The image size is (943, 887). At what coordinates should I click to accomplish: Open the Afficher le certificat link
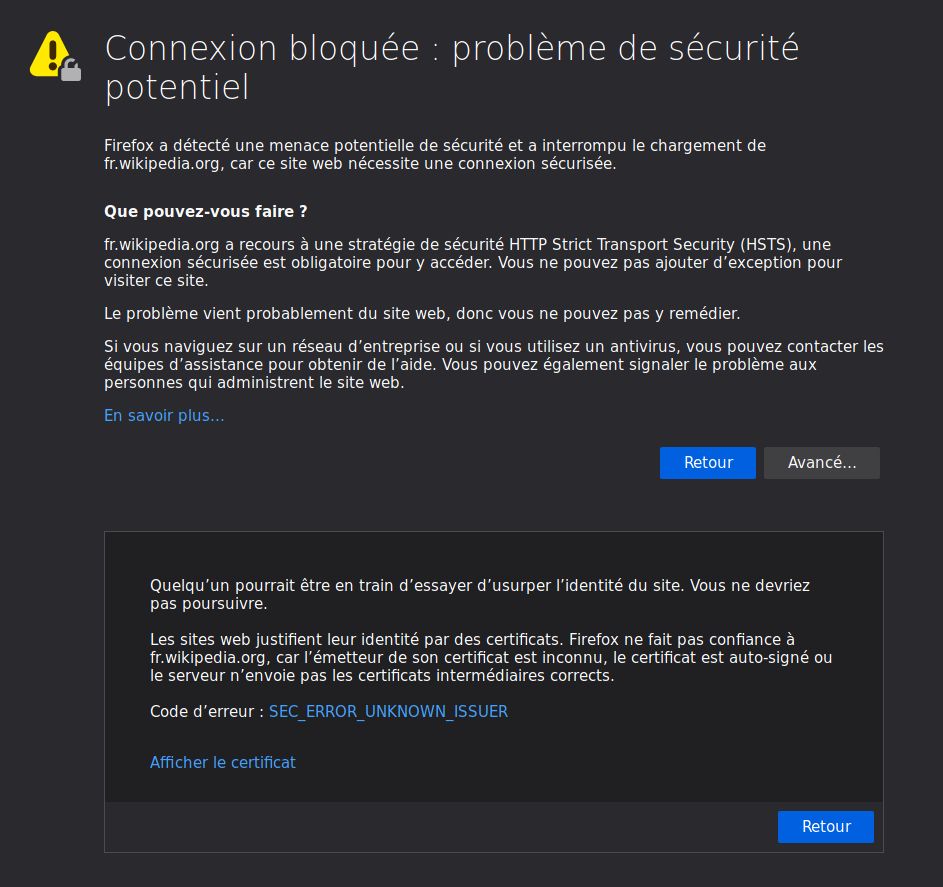click(x=222, y=762)
